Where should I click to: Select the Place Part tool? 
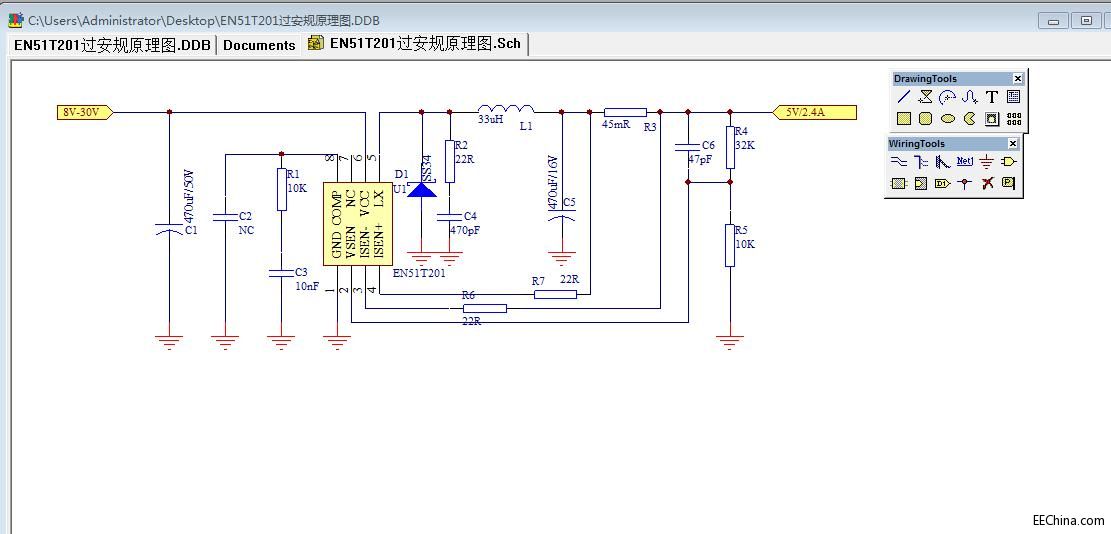pos(1008,161)
